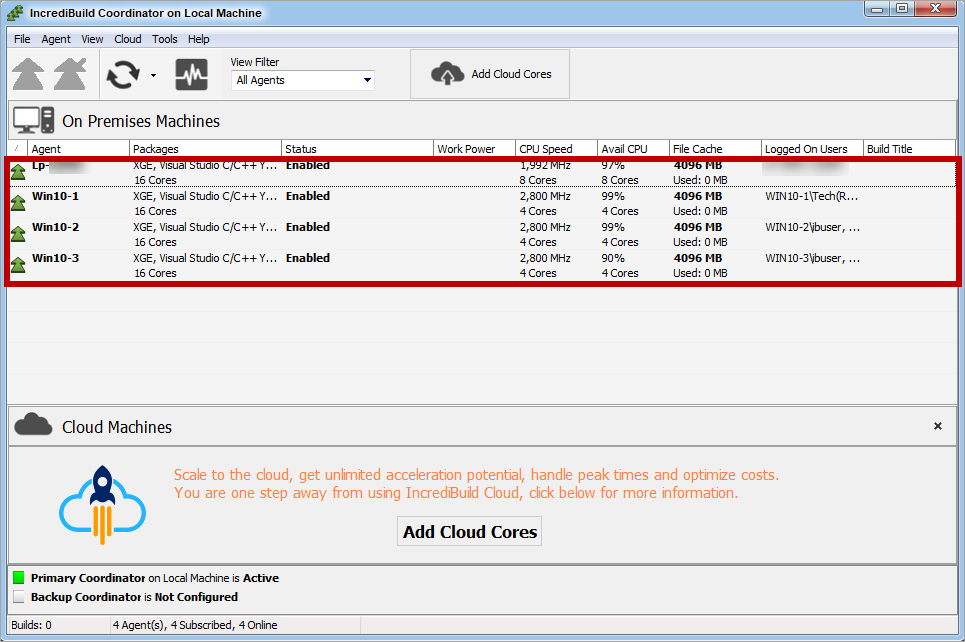965x642 pixels.
Task: Click the crossed-out arrow disable agent toolbar icon
Action: point(70,74)
